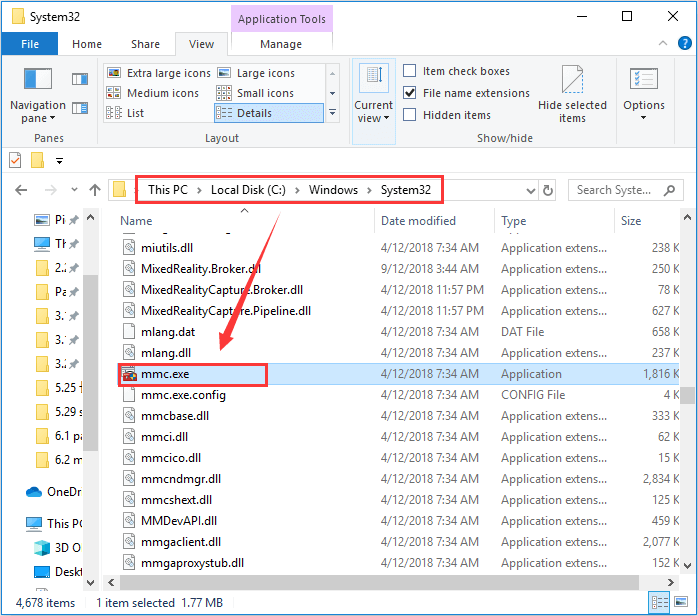
Task: Select Details layout option
Action: (269, 113)
